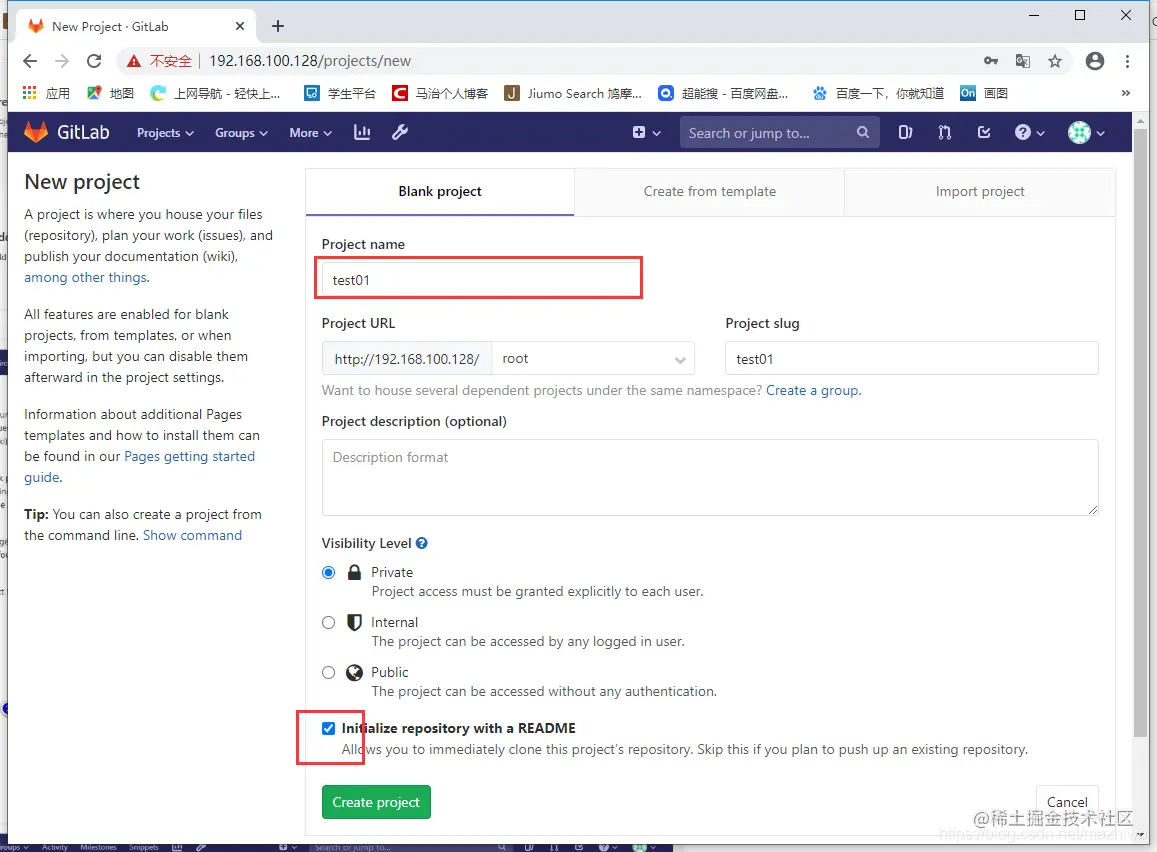Open the 学生平台 bookmark
This screenshot has height=852, width=1157.
pyautogui.click(x=340, y=93)
